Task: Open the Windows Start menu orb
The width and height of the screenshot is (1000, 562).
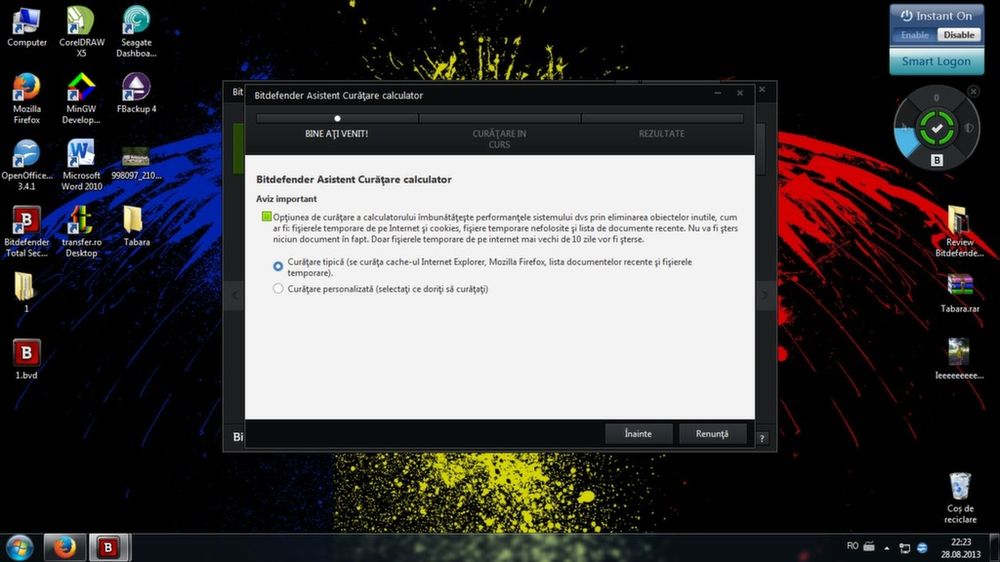Action: click(19, 547)
